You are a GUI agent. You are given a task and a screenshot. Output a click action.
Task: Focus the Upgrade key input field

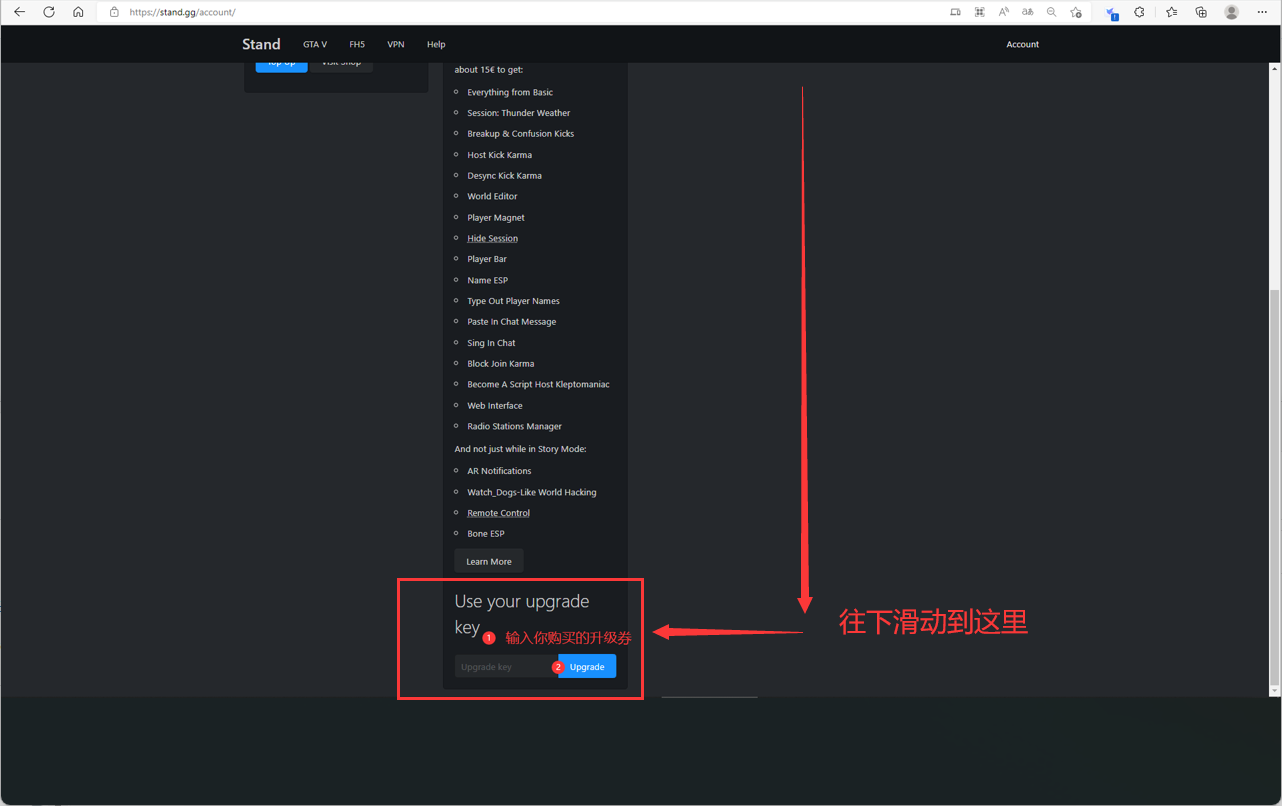(503, 667)
